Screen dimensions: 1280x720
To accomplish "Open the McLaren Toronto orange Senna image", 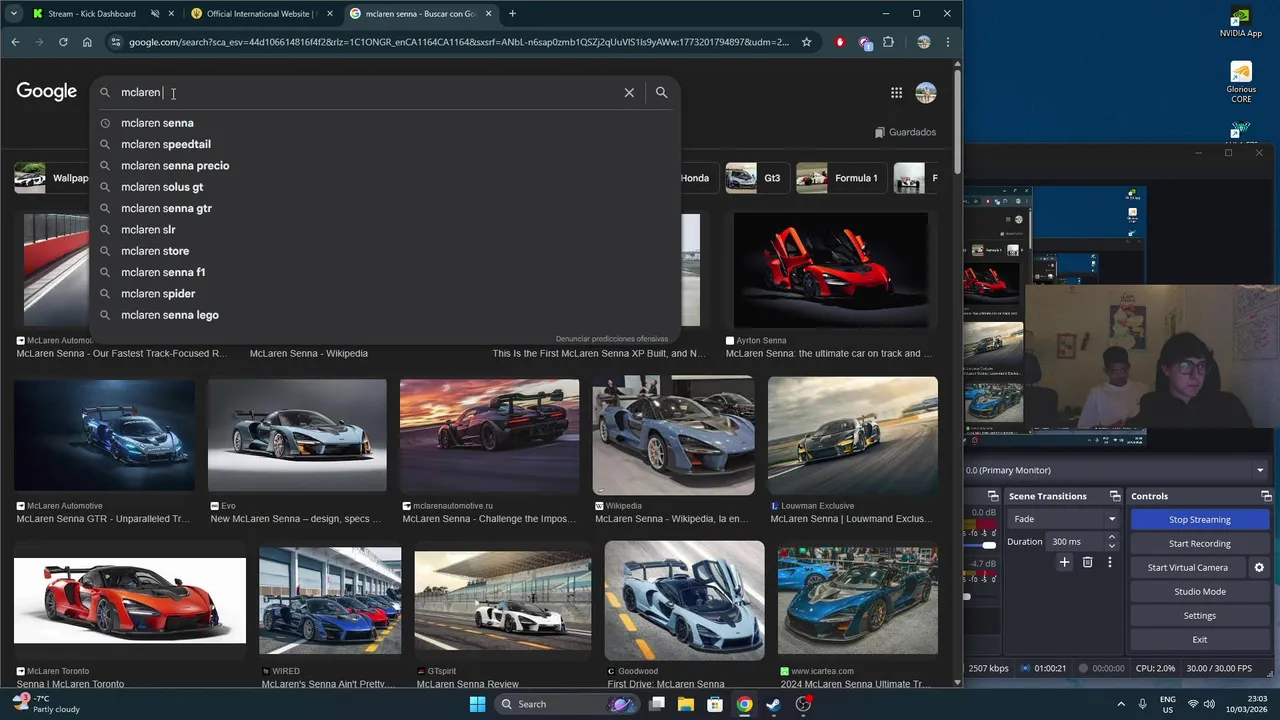I will pos(130,601).
